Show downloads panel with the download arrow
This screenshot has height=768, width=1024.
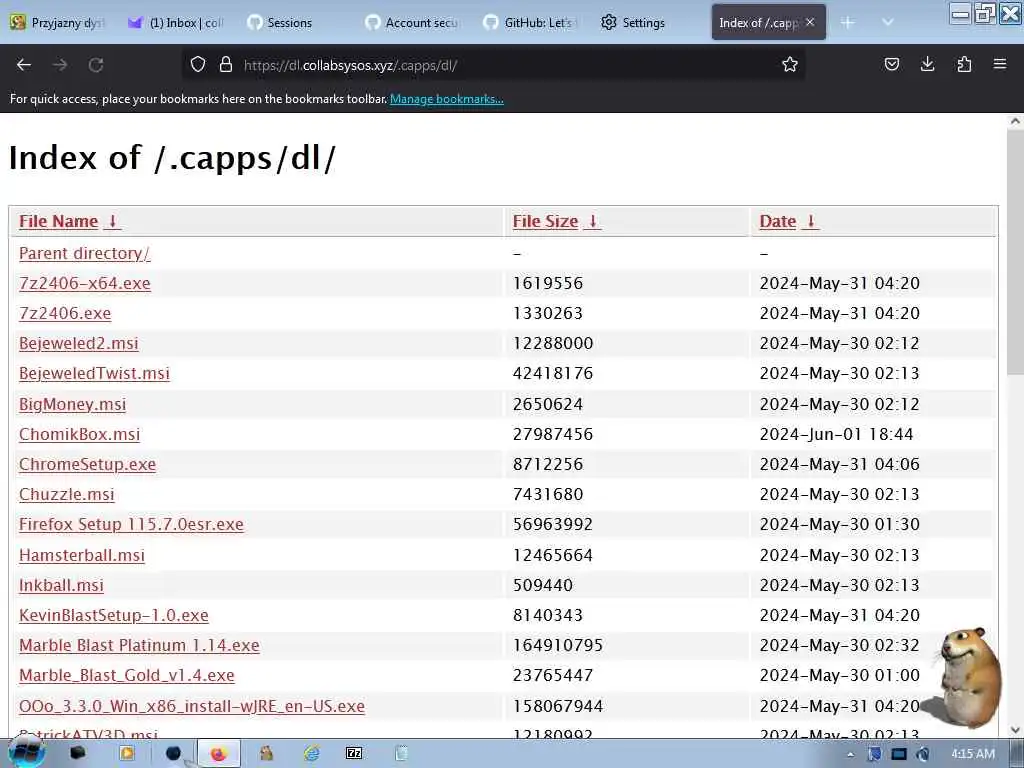(927, 64)
